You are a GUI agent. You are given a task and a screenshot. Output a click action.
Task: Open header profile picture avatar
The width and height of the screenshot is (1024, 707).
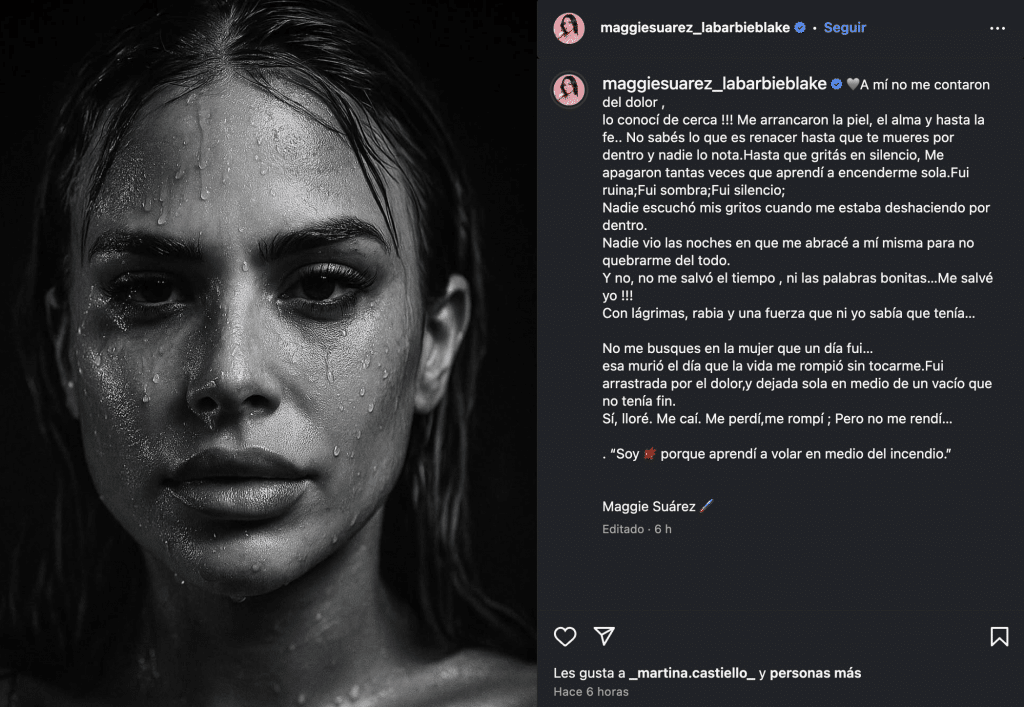click(569, 28)
